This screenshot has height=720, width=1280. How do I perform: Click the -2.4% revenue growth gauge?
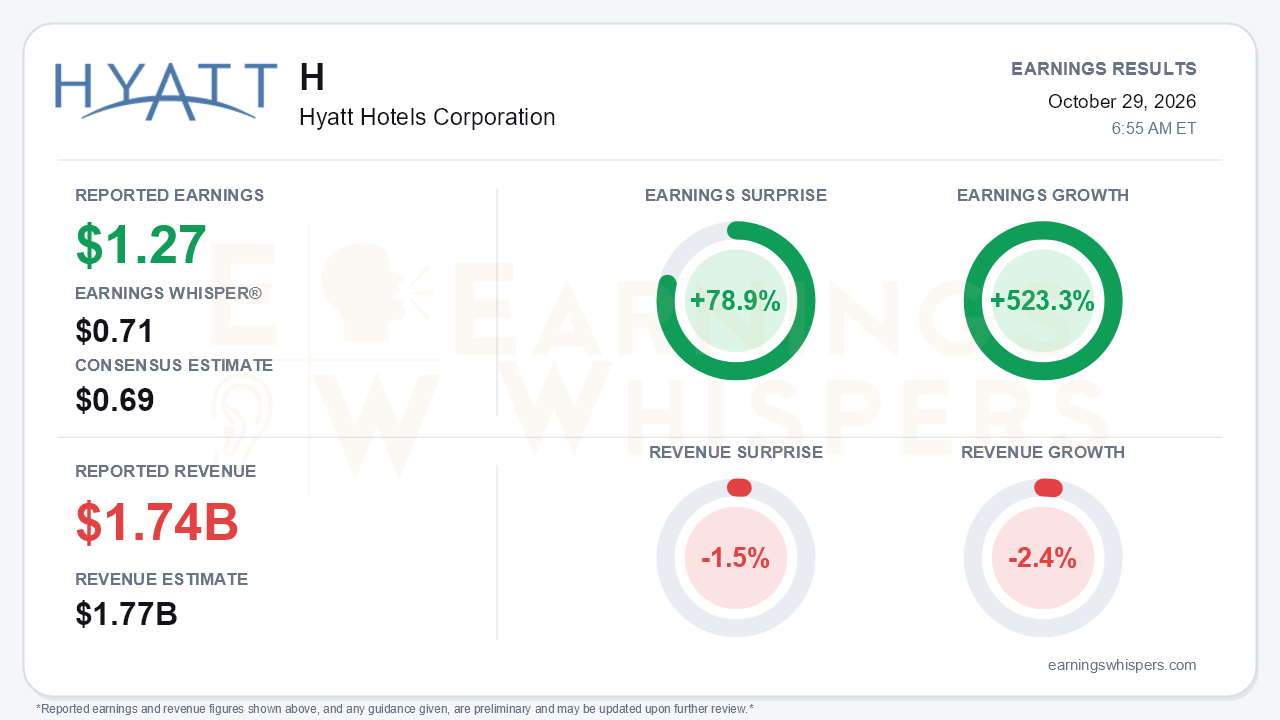tap(1043, 558)
